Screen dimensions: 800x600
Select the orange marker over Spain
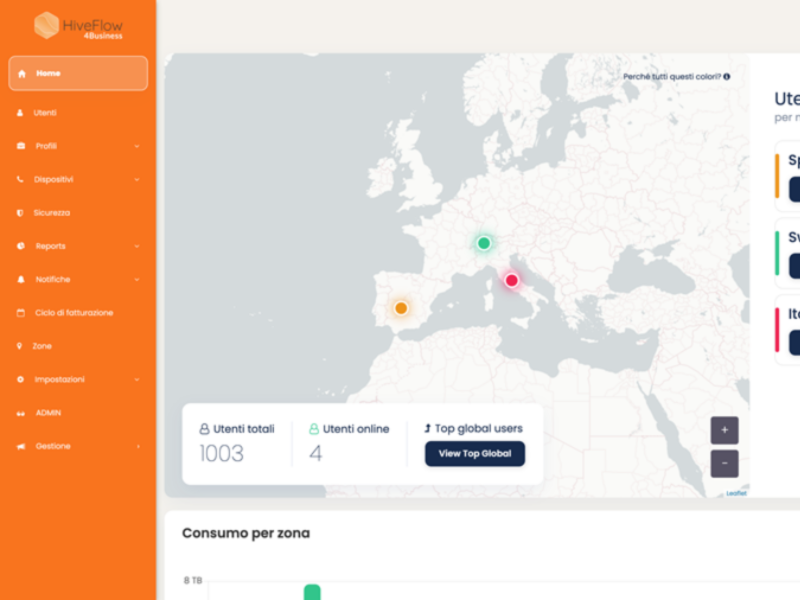coord(401,308)
